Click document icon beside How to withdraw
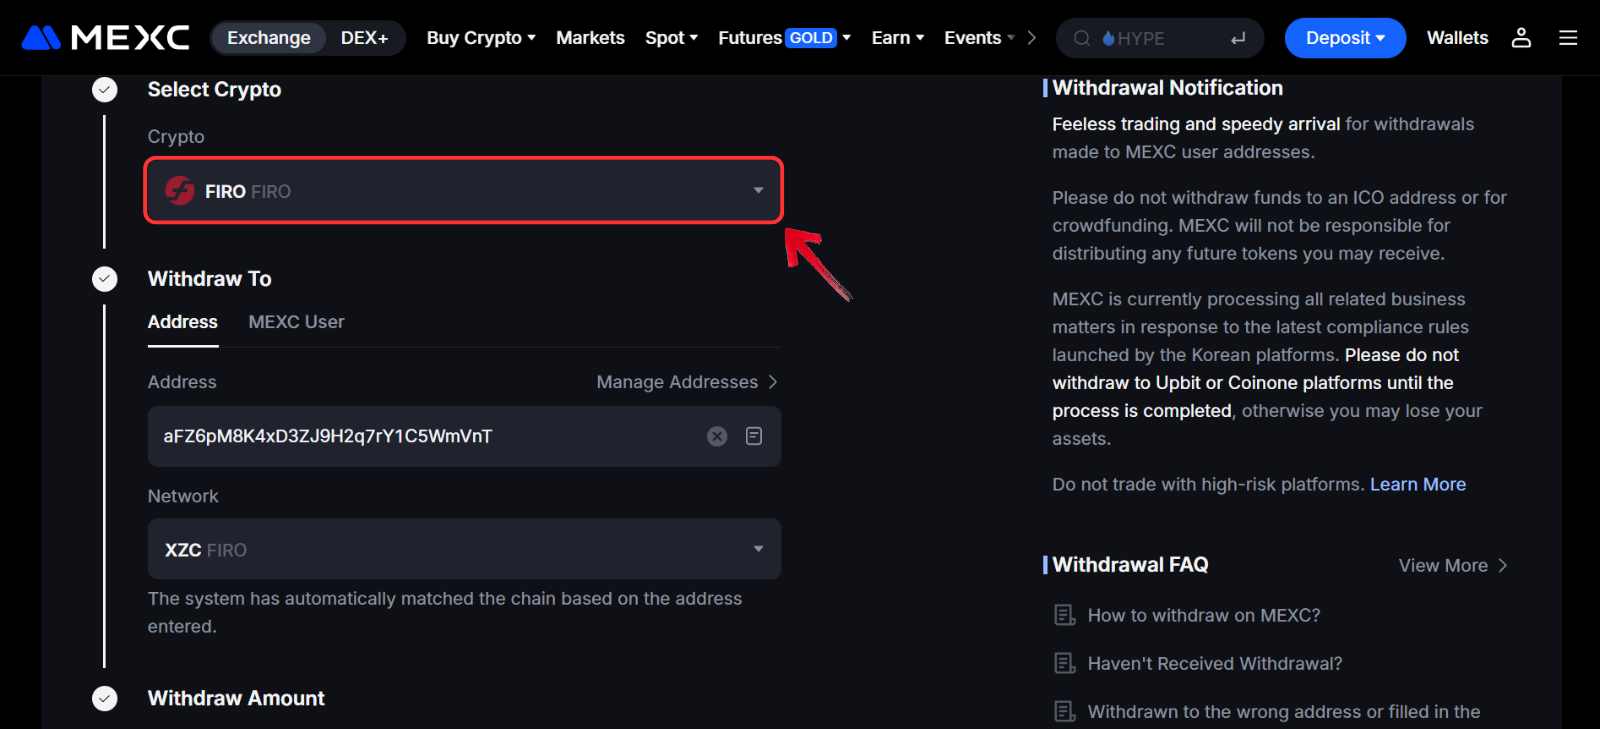The image size is (1600, 729). coord(1065,615)
